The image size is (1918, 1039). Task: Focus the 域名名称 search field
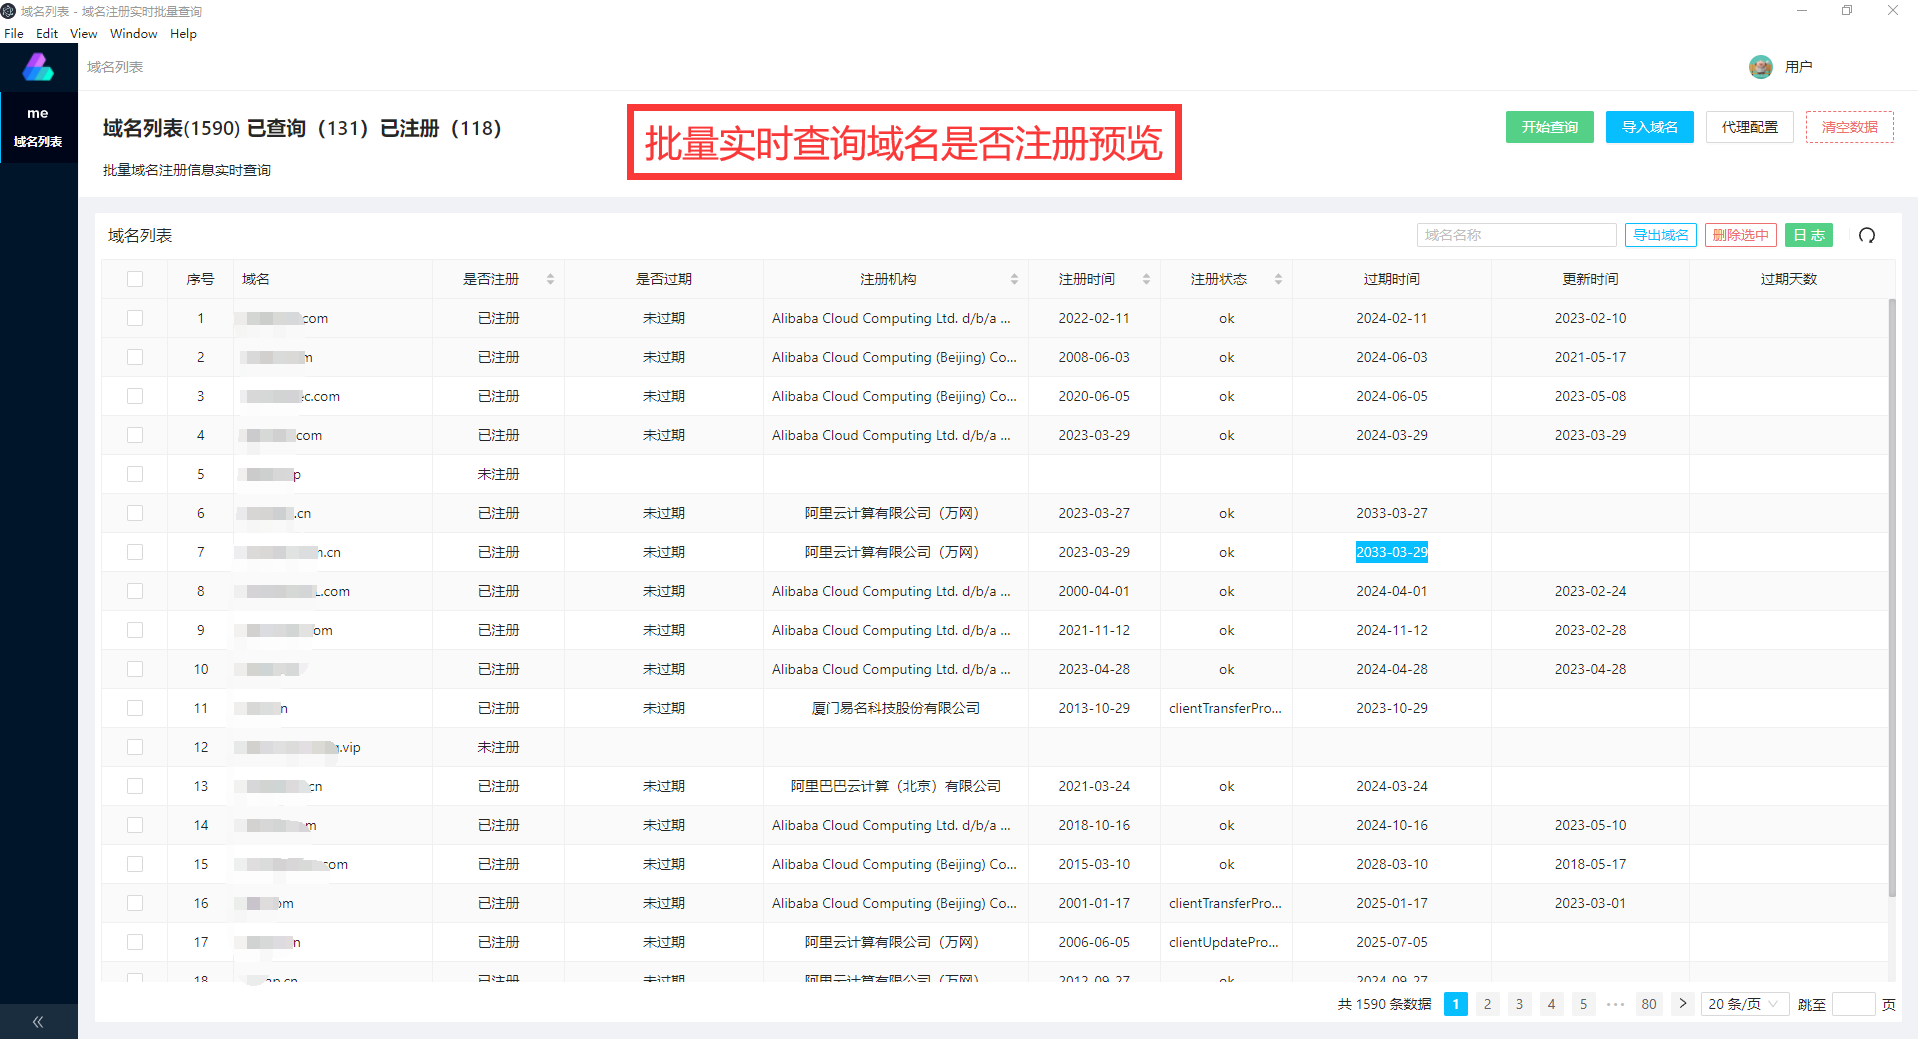click(x=1516, y=235)
